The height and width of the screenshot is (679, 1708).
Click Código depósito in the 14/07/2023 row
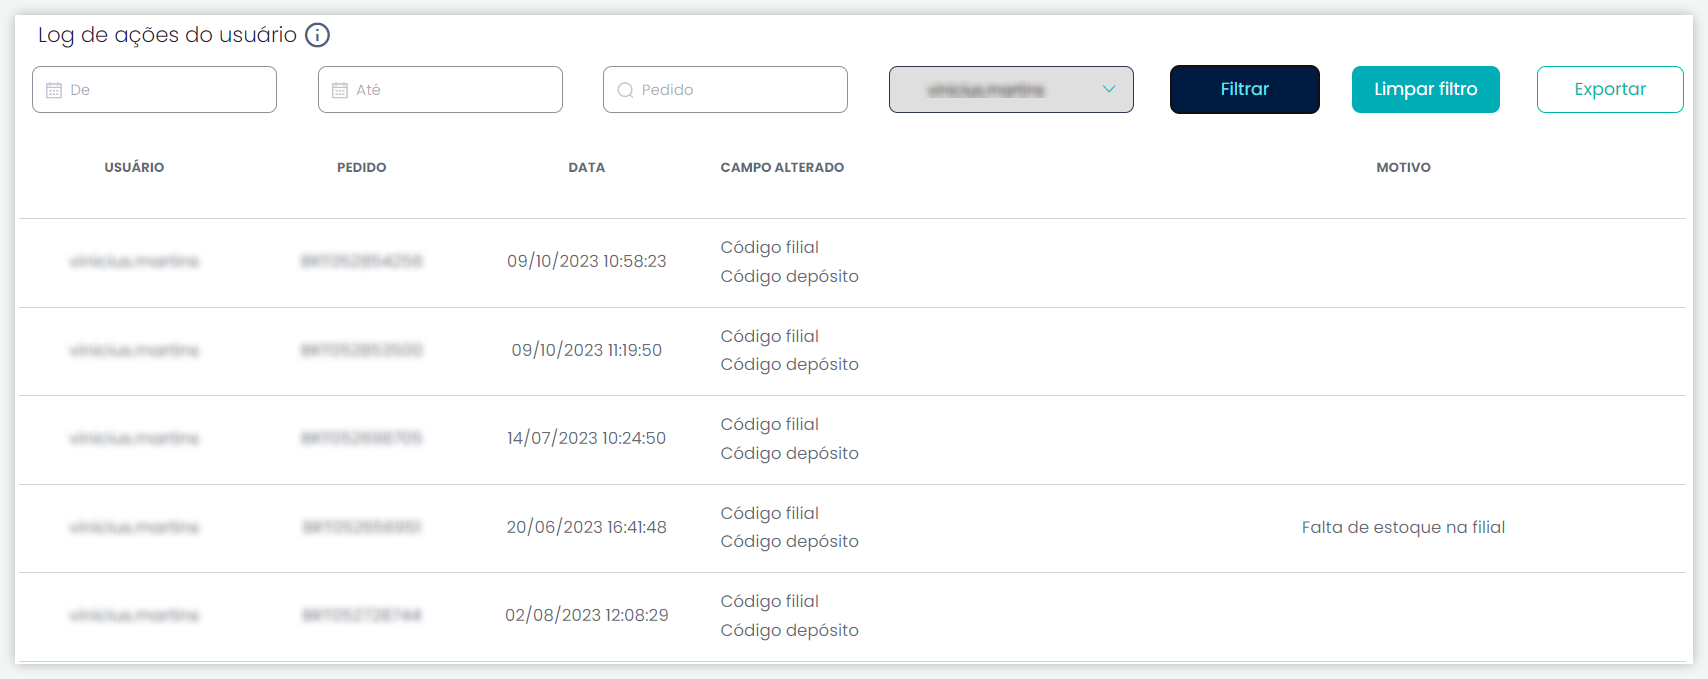pyautogui.click(x=790, y=453)
